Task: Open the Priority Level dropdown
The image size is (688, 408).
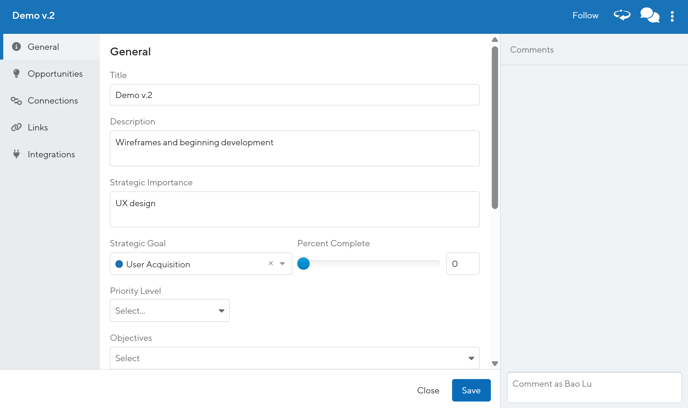Action: [170, 311]
